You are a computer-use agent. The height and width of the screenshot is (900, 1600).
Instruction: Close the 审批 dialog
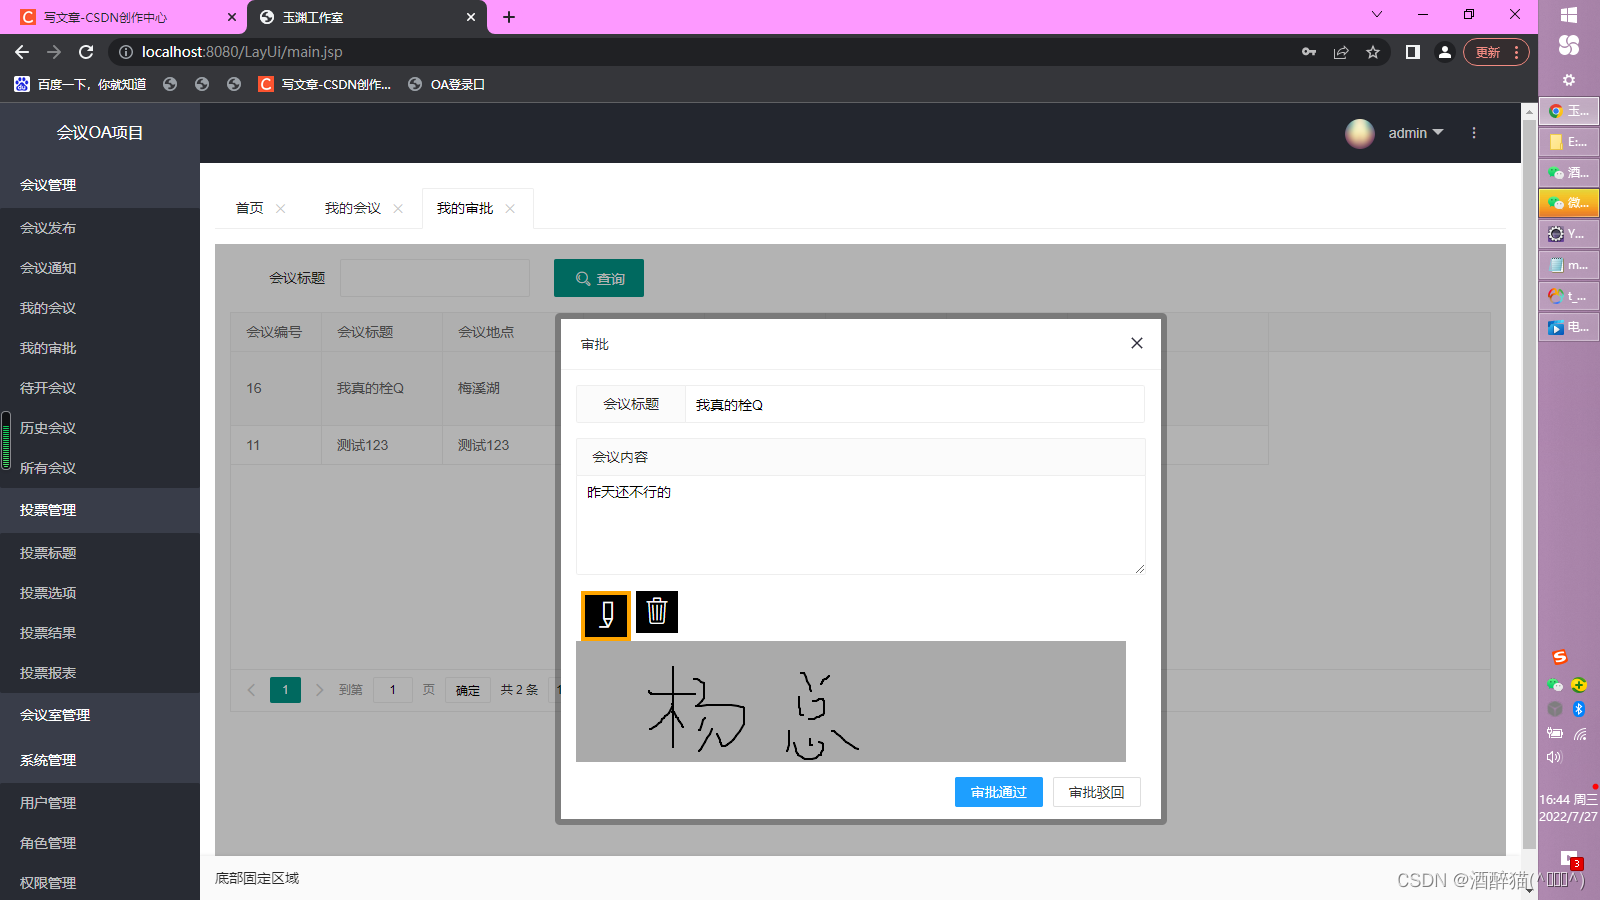click(x=1136, y=343)
